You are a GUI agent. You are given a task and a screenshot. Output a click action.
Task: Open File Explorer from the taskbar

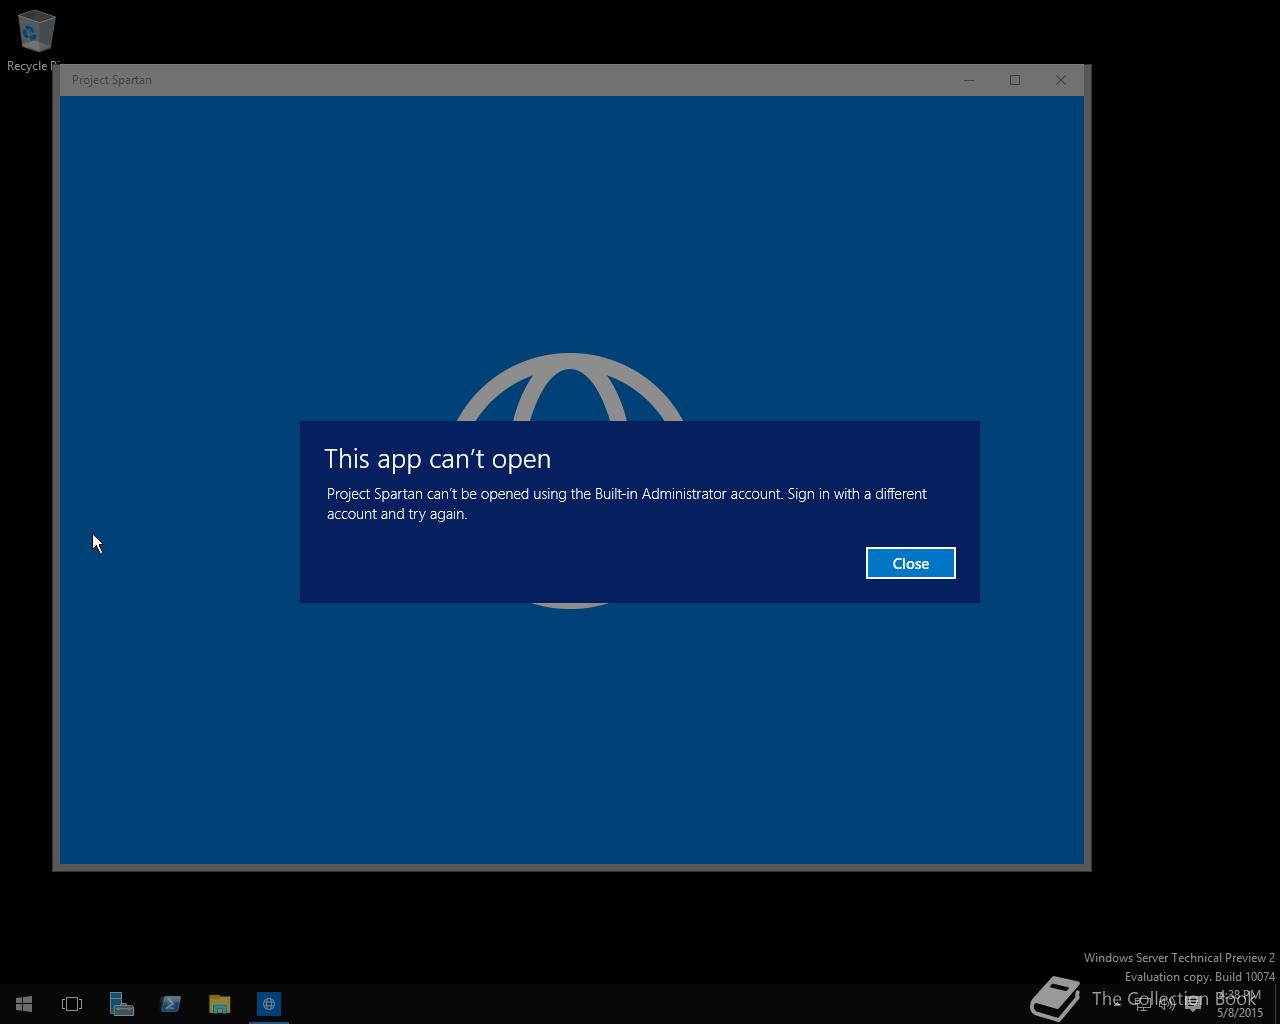click(x=220, y=1004)
